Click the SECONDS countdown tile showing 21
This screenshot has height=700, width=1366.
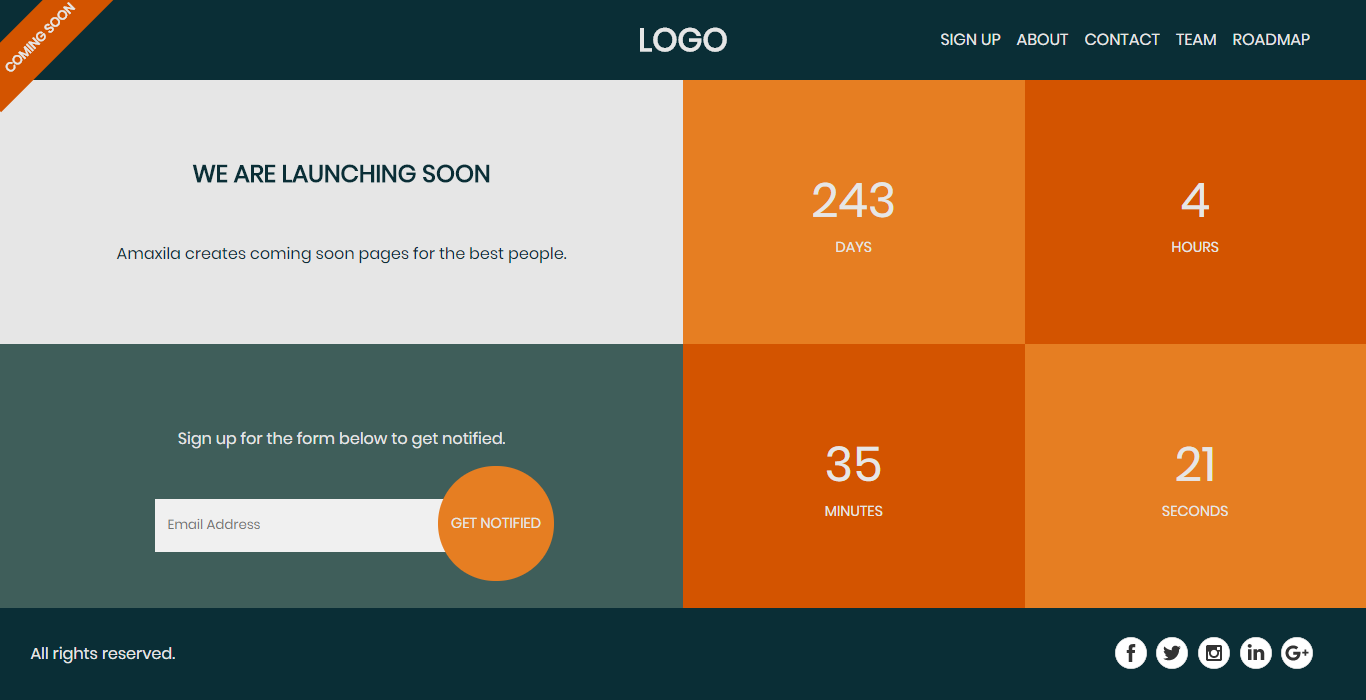1195,476
